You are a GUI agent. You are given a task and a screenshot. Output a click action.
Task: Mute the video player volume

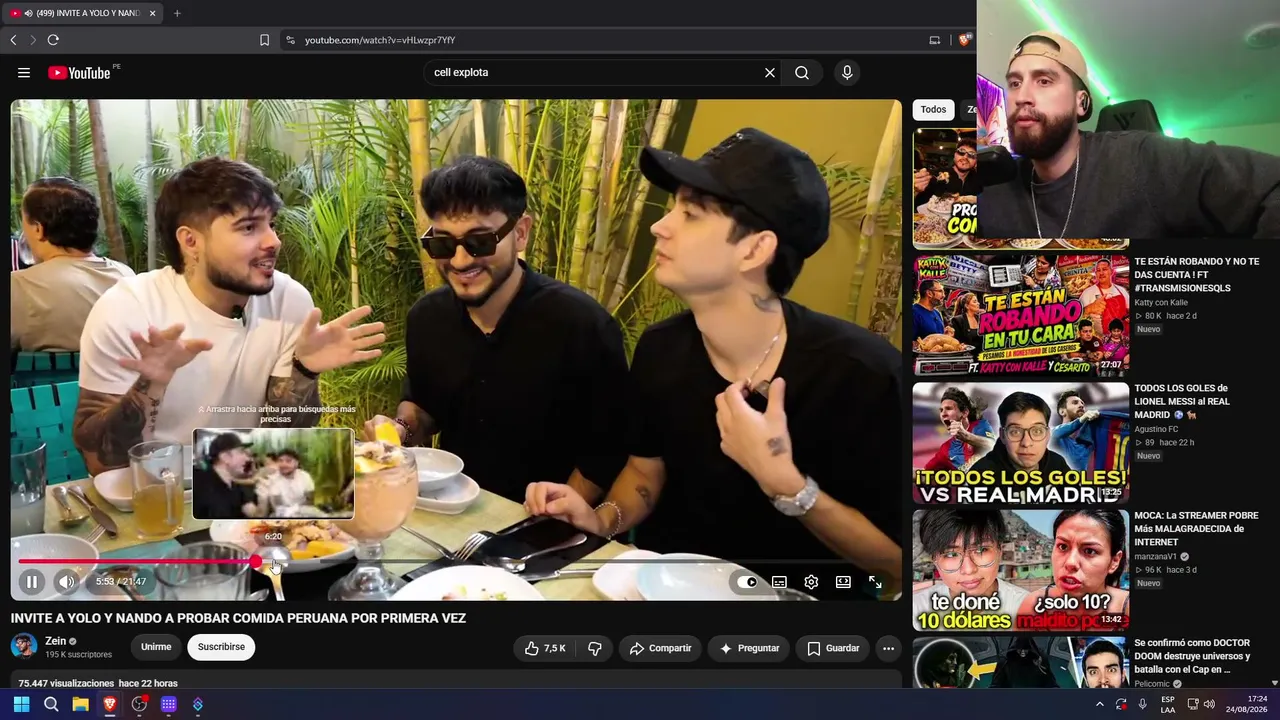point(66,581)
